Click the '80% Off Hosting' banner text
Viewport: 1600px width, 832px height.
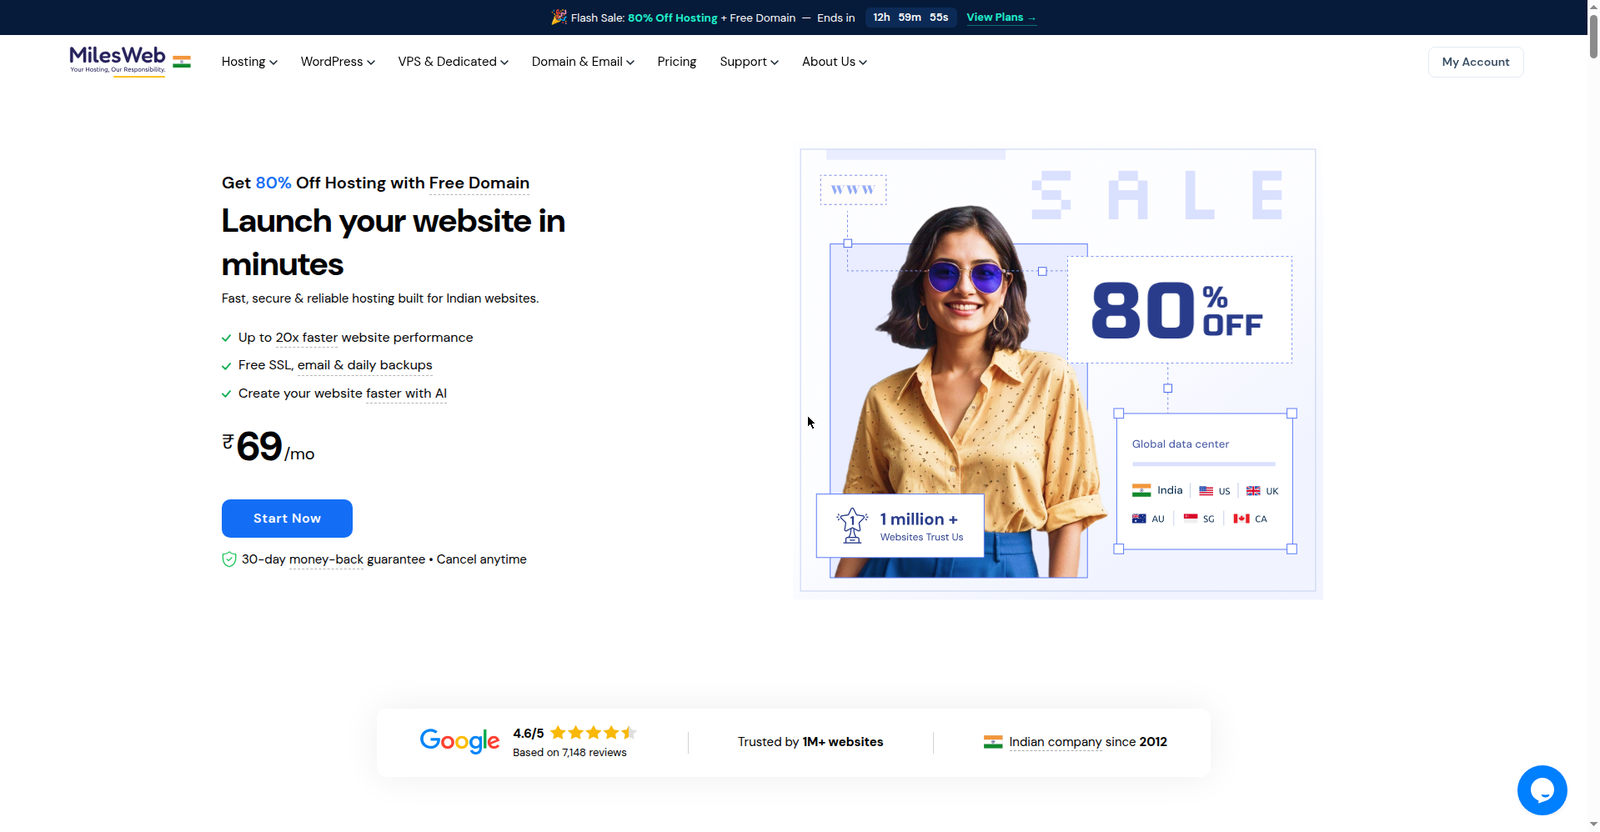(673, 18)
